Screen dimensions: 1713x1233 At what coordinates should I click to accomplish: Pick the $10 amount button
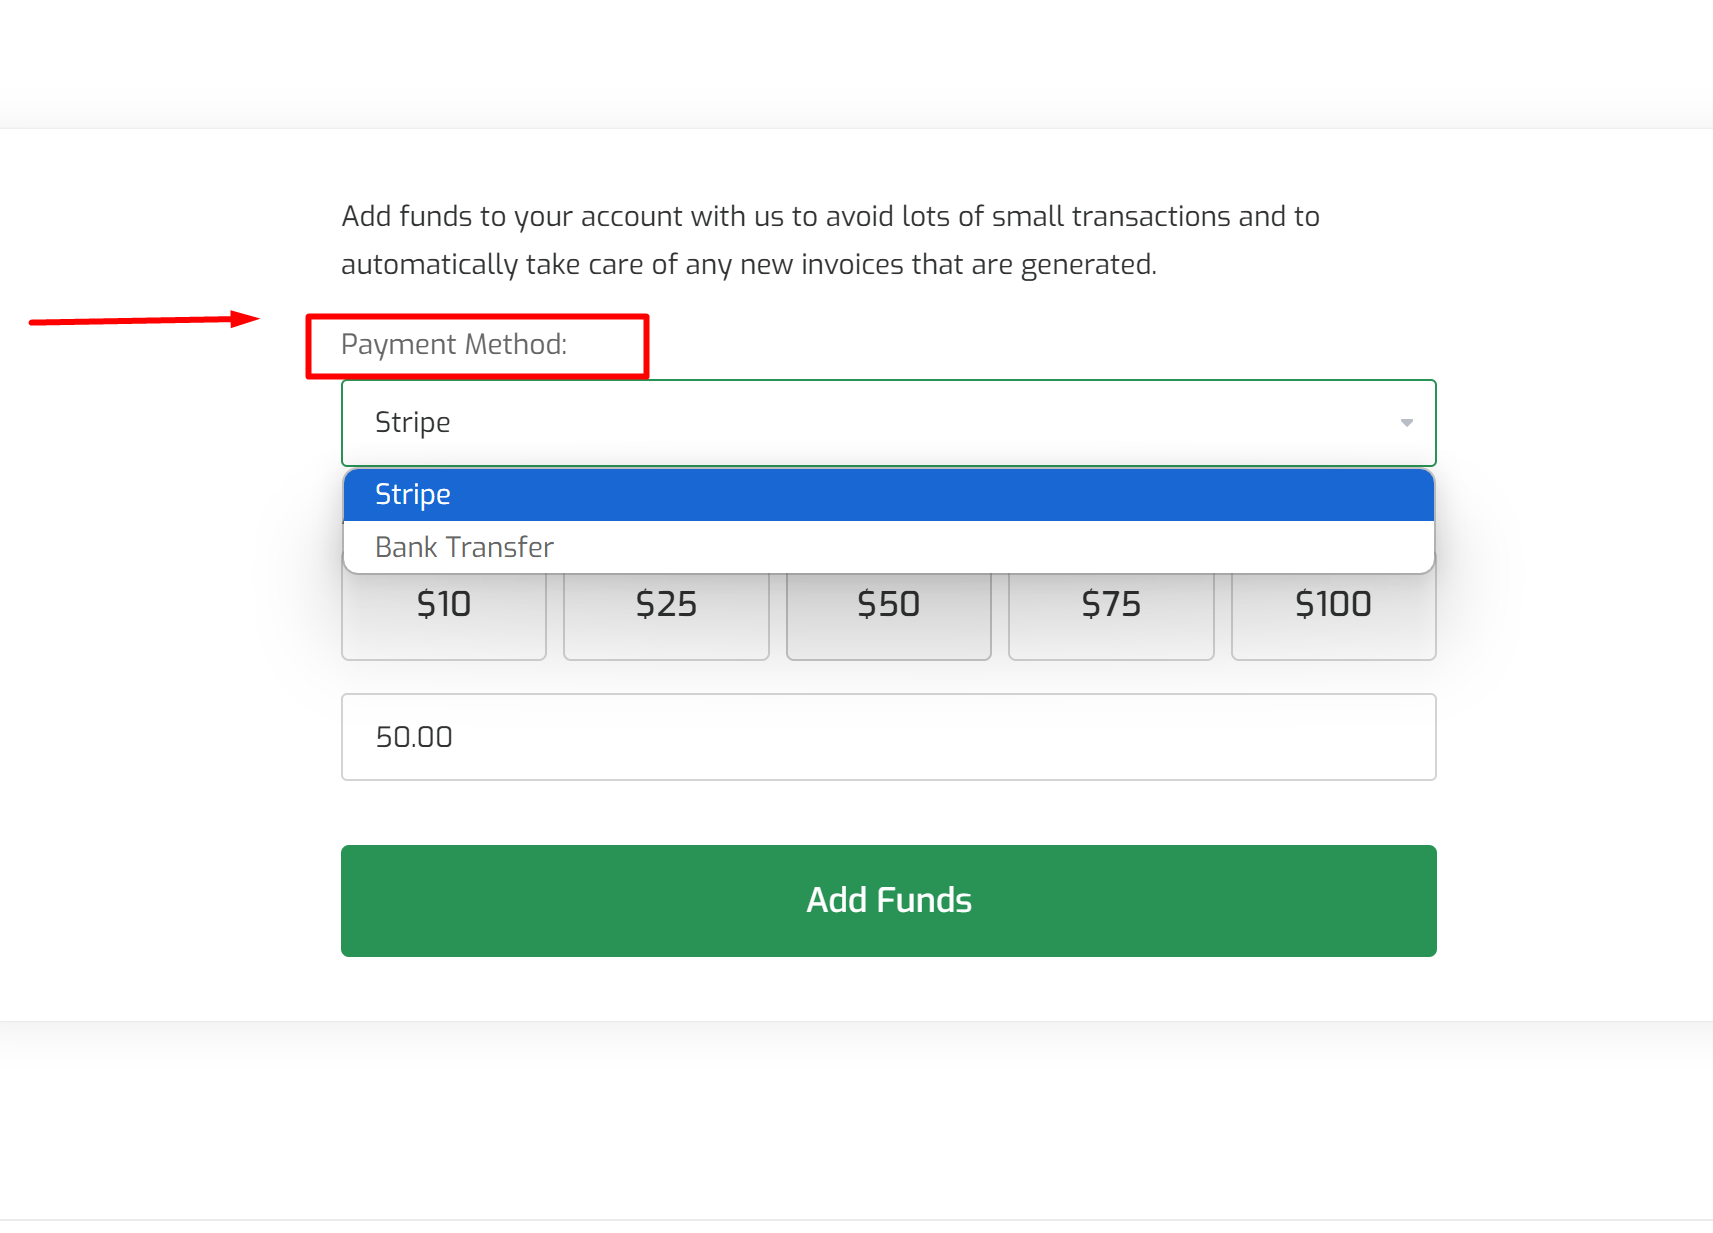click(x=444, y=610)
